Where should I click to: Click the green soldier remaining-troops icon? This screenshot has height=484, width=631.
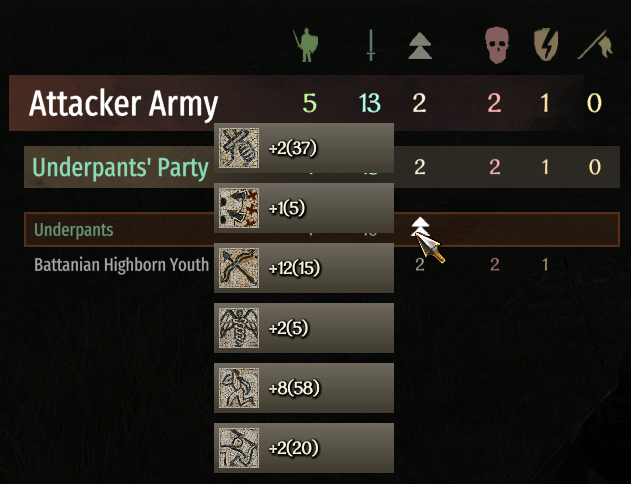[306, 45]
